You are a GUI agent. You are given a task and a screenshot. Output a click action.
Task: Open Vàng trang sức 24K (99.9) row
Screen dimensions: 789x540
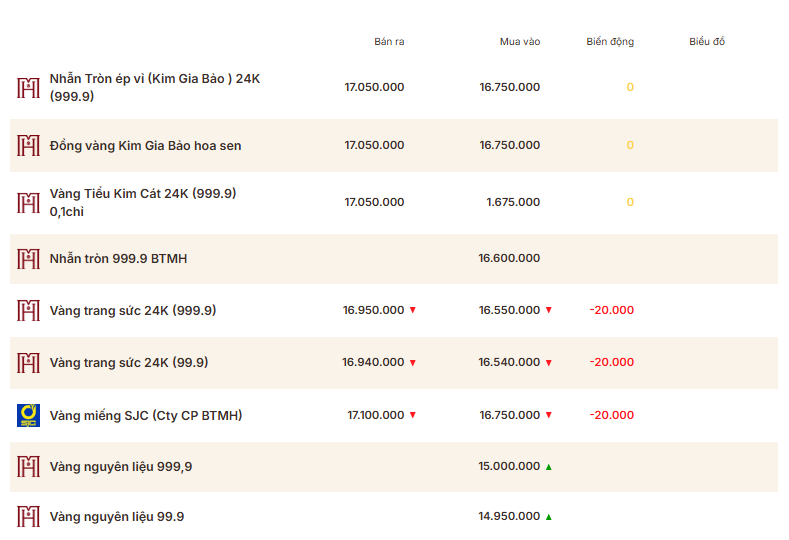click(x=128, y=363)
